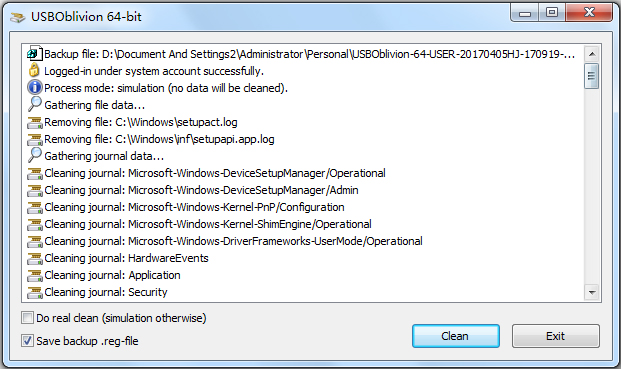Screen dimensions: 621x369
Task: Select 'Process mode: simulation' log line
Action: [166, 88]
